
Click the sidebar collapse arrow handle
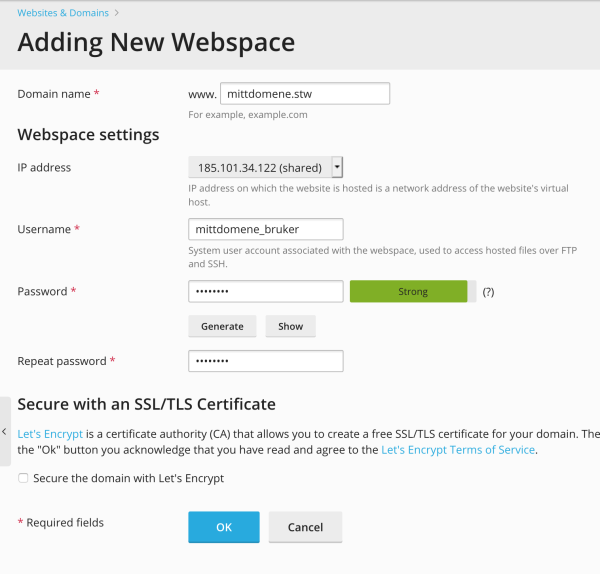[x=5, y=432]
